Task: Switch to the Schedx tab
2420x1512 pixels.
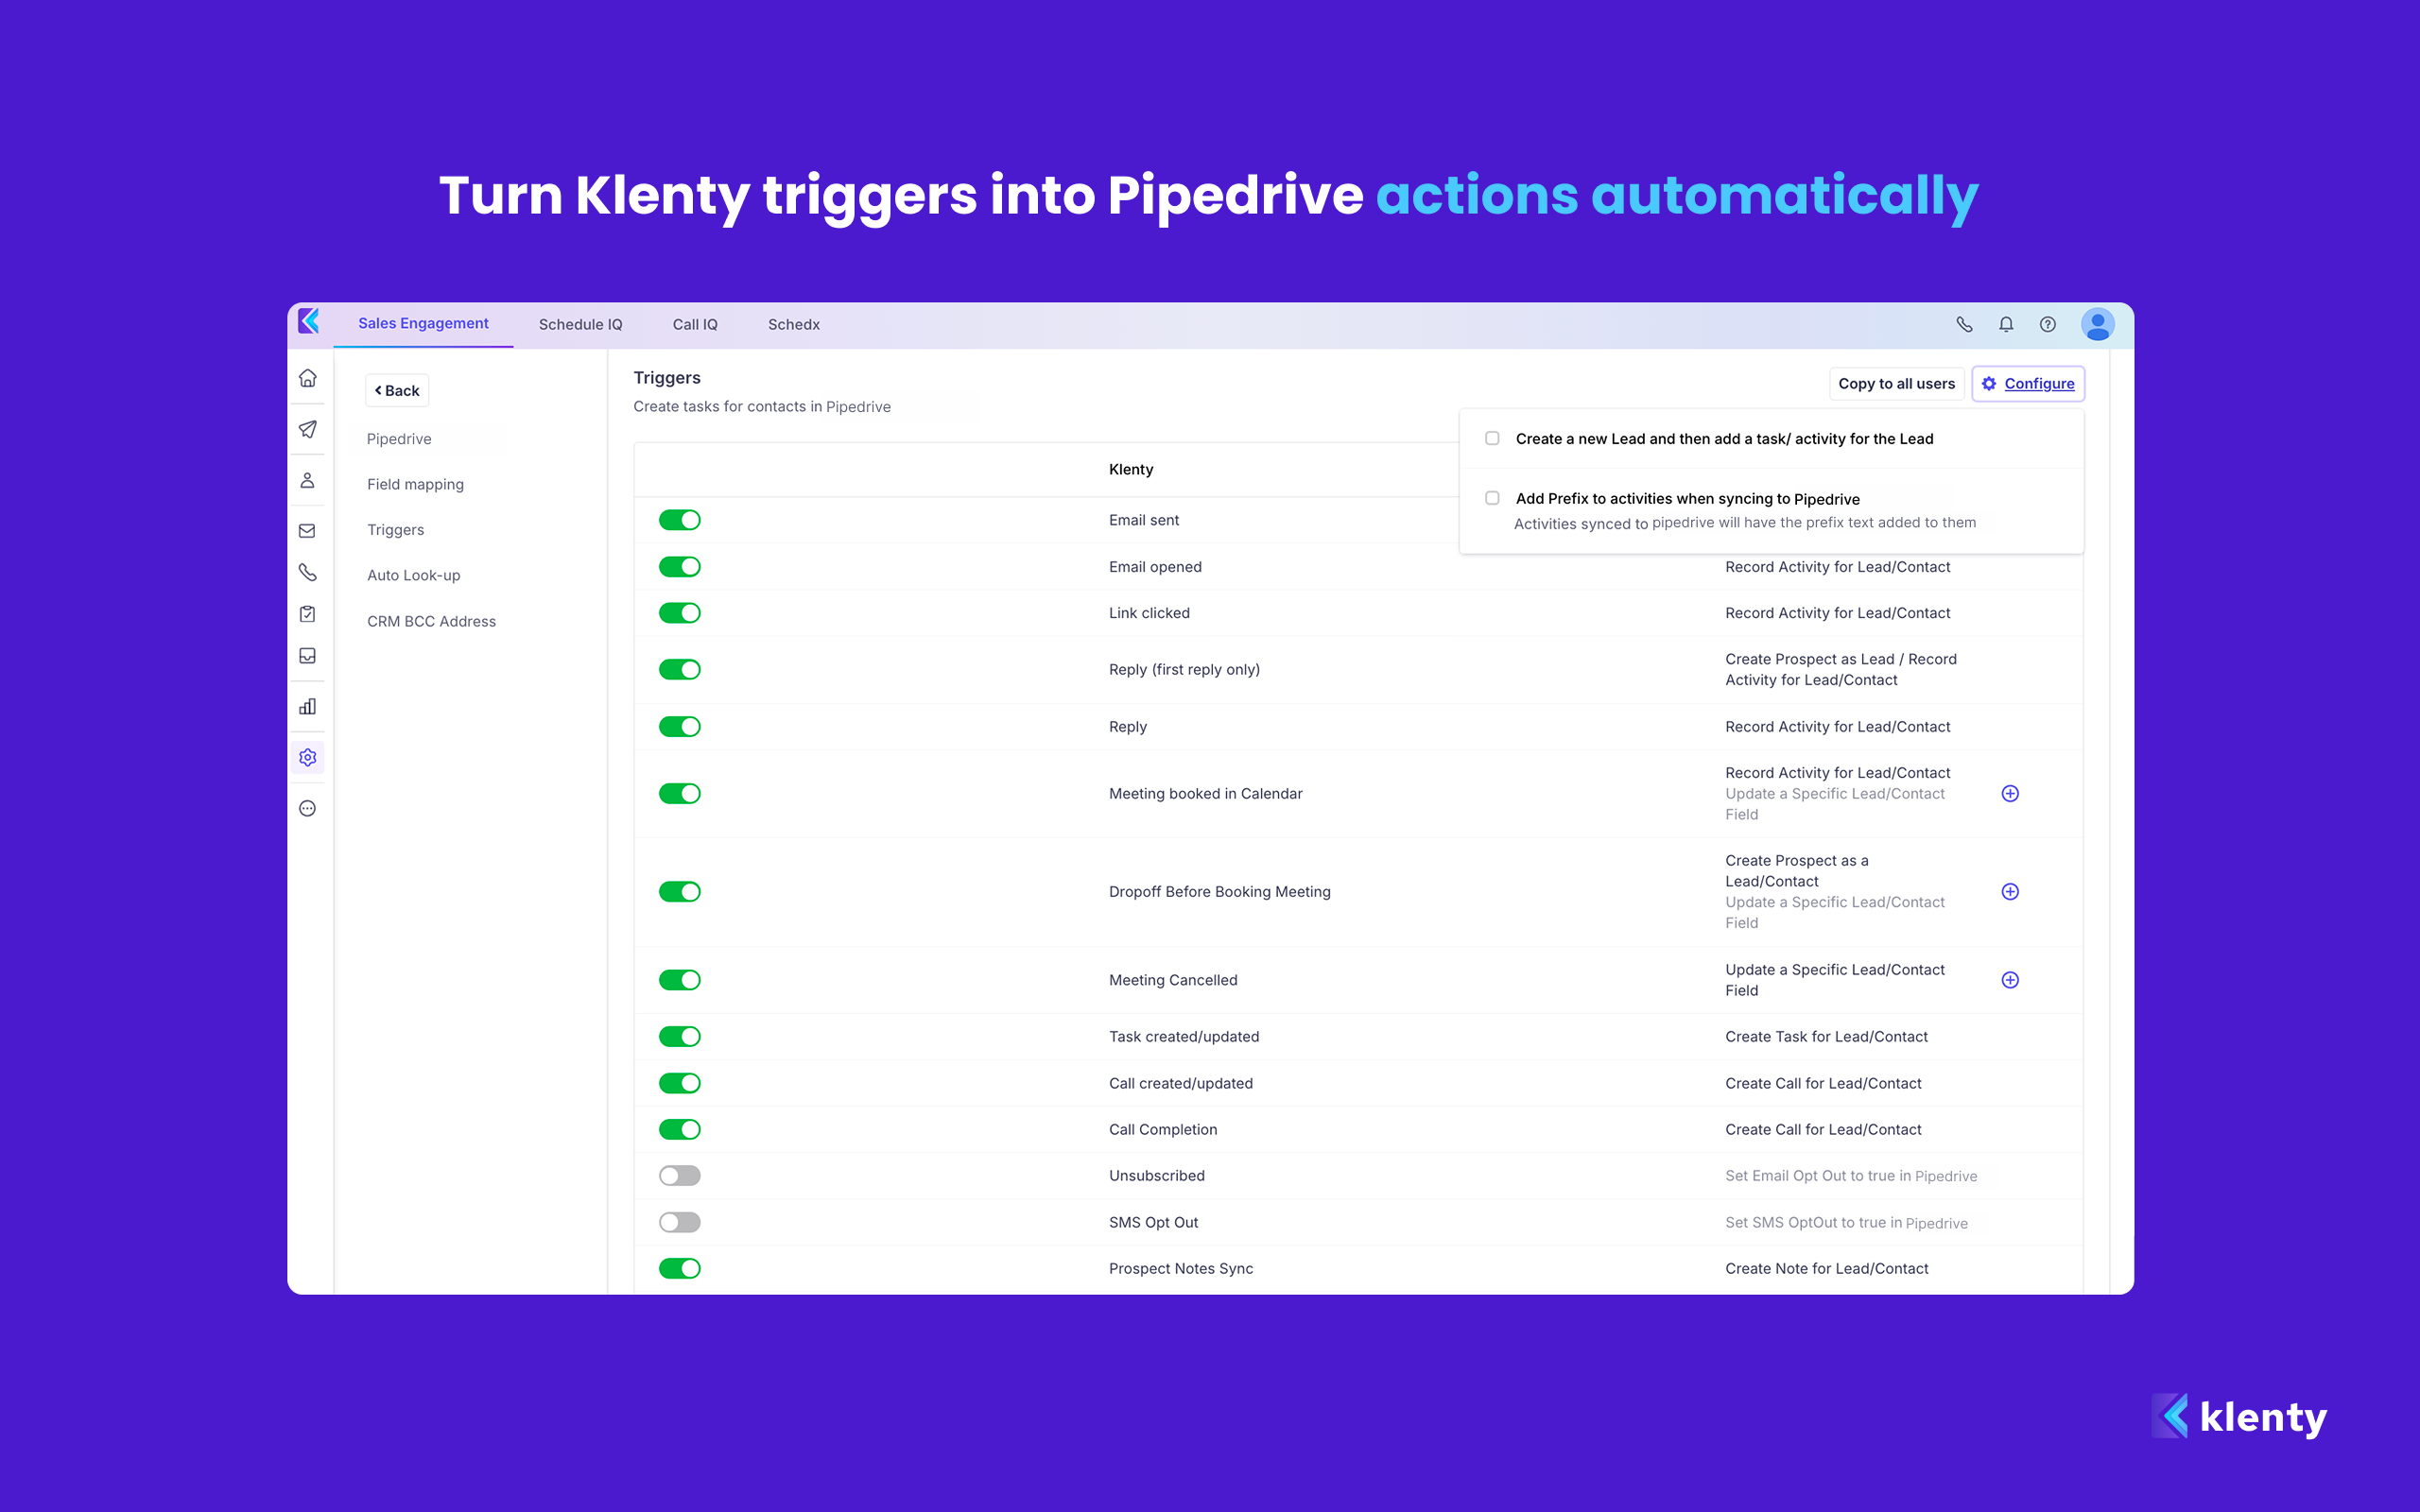Action: click(794, 325)
